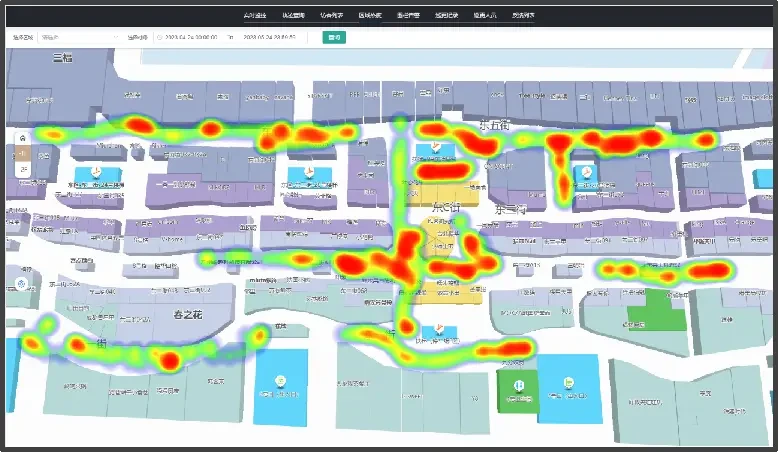Select the escalator marker north of 东五街 label
The width and height of the screenshot is (778, 452).
click(x=436, y=146)
